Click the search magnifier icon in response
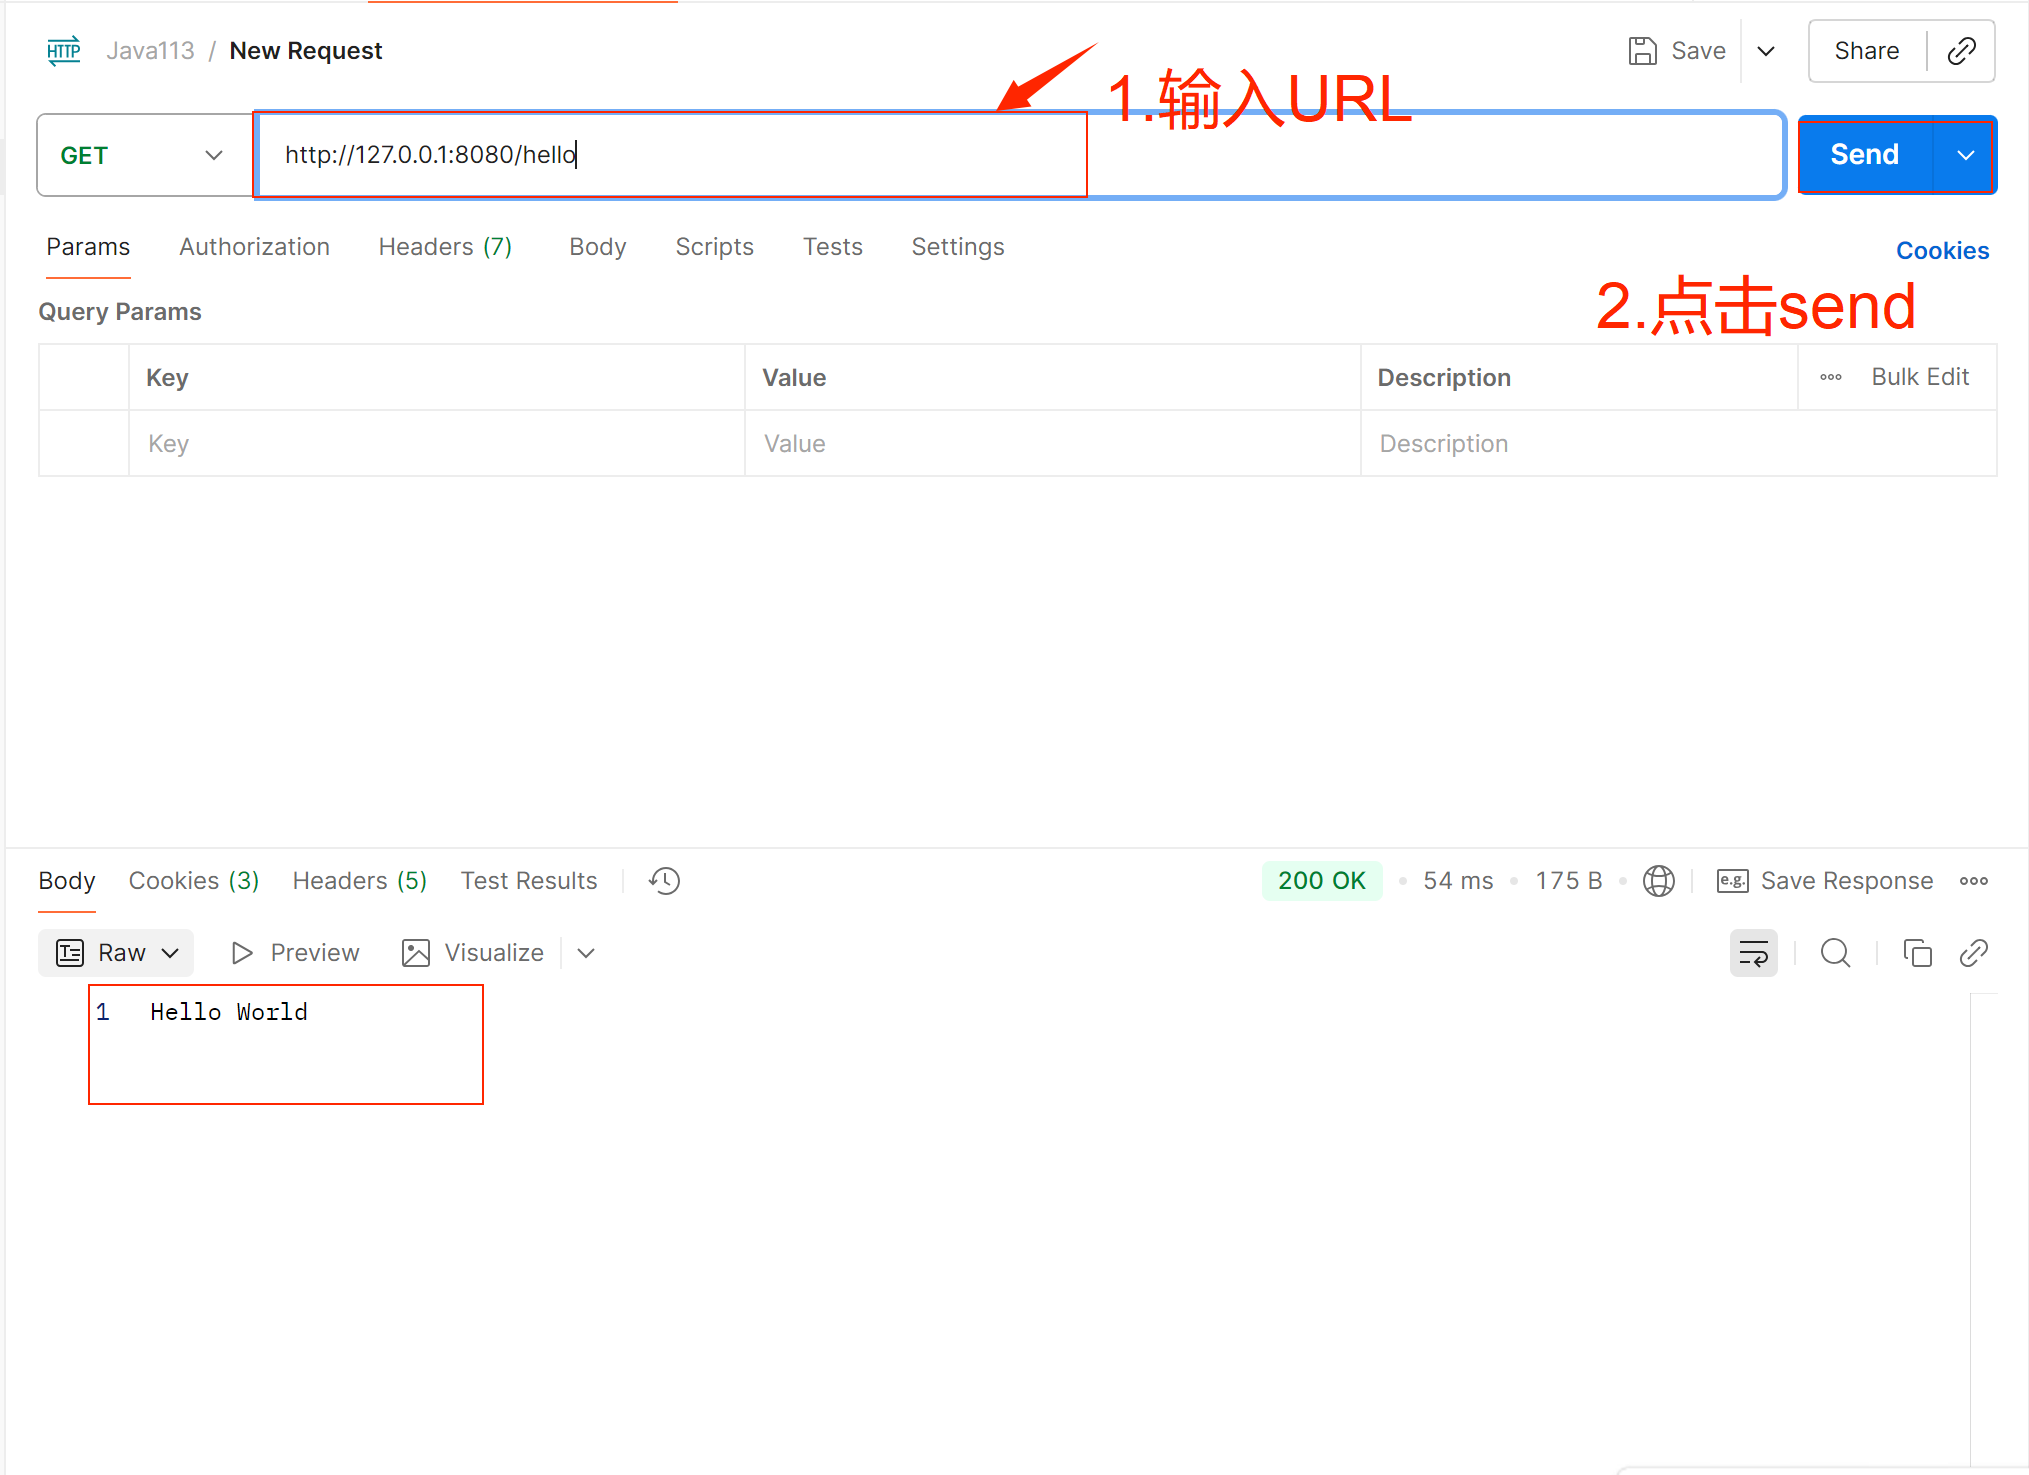Screen dimensions: 2029x1475 1835,953
